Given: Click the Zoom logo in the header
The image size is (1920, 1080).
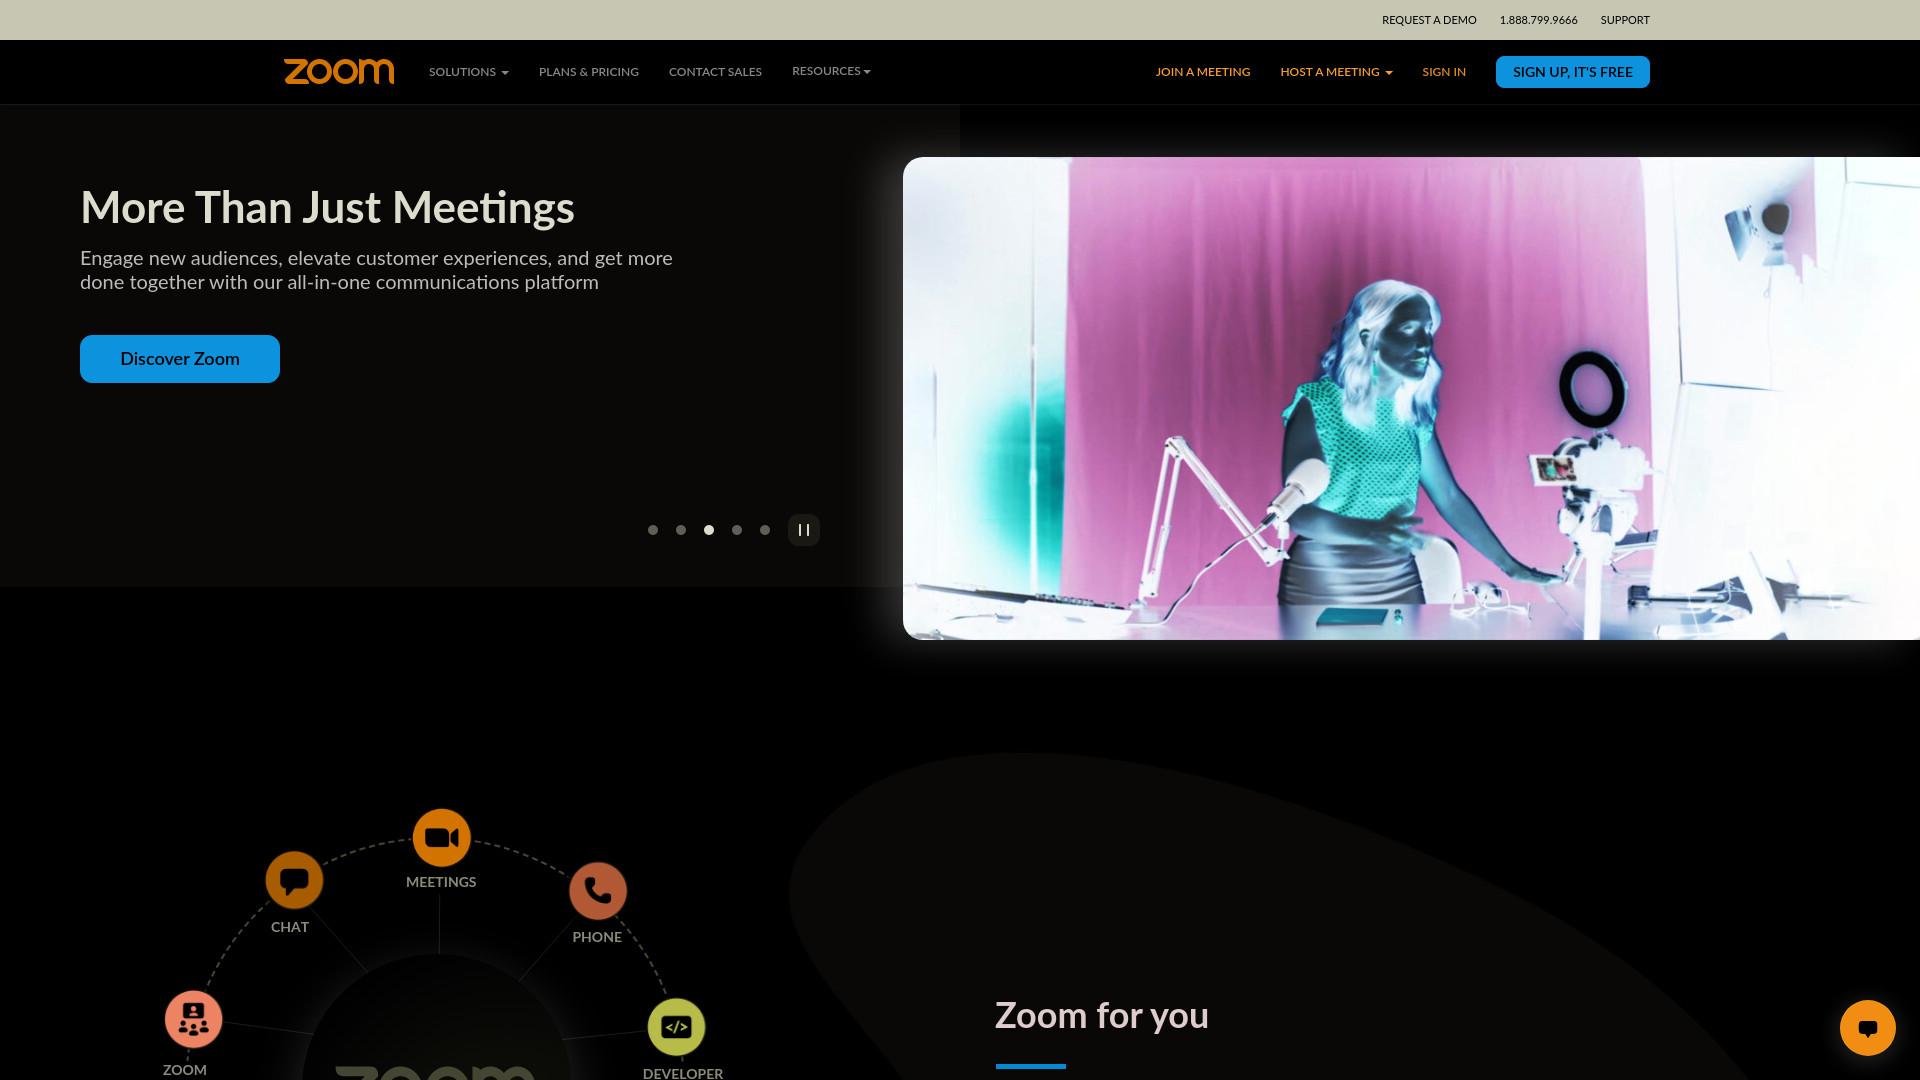Looking at the screenshot, I should 339,72.
